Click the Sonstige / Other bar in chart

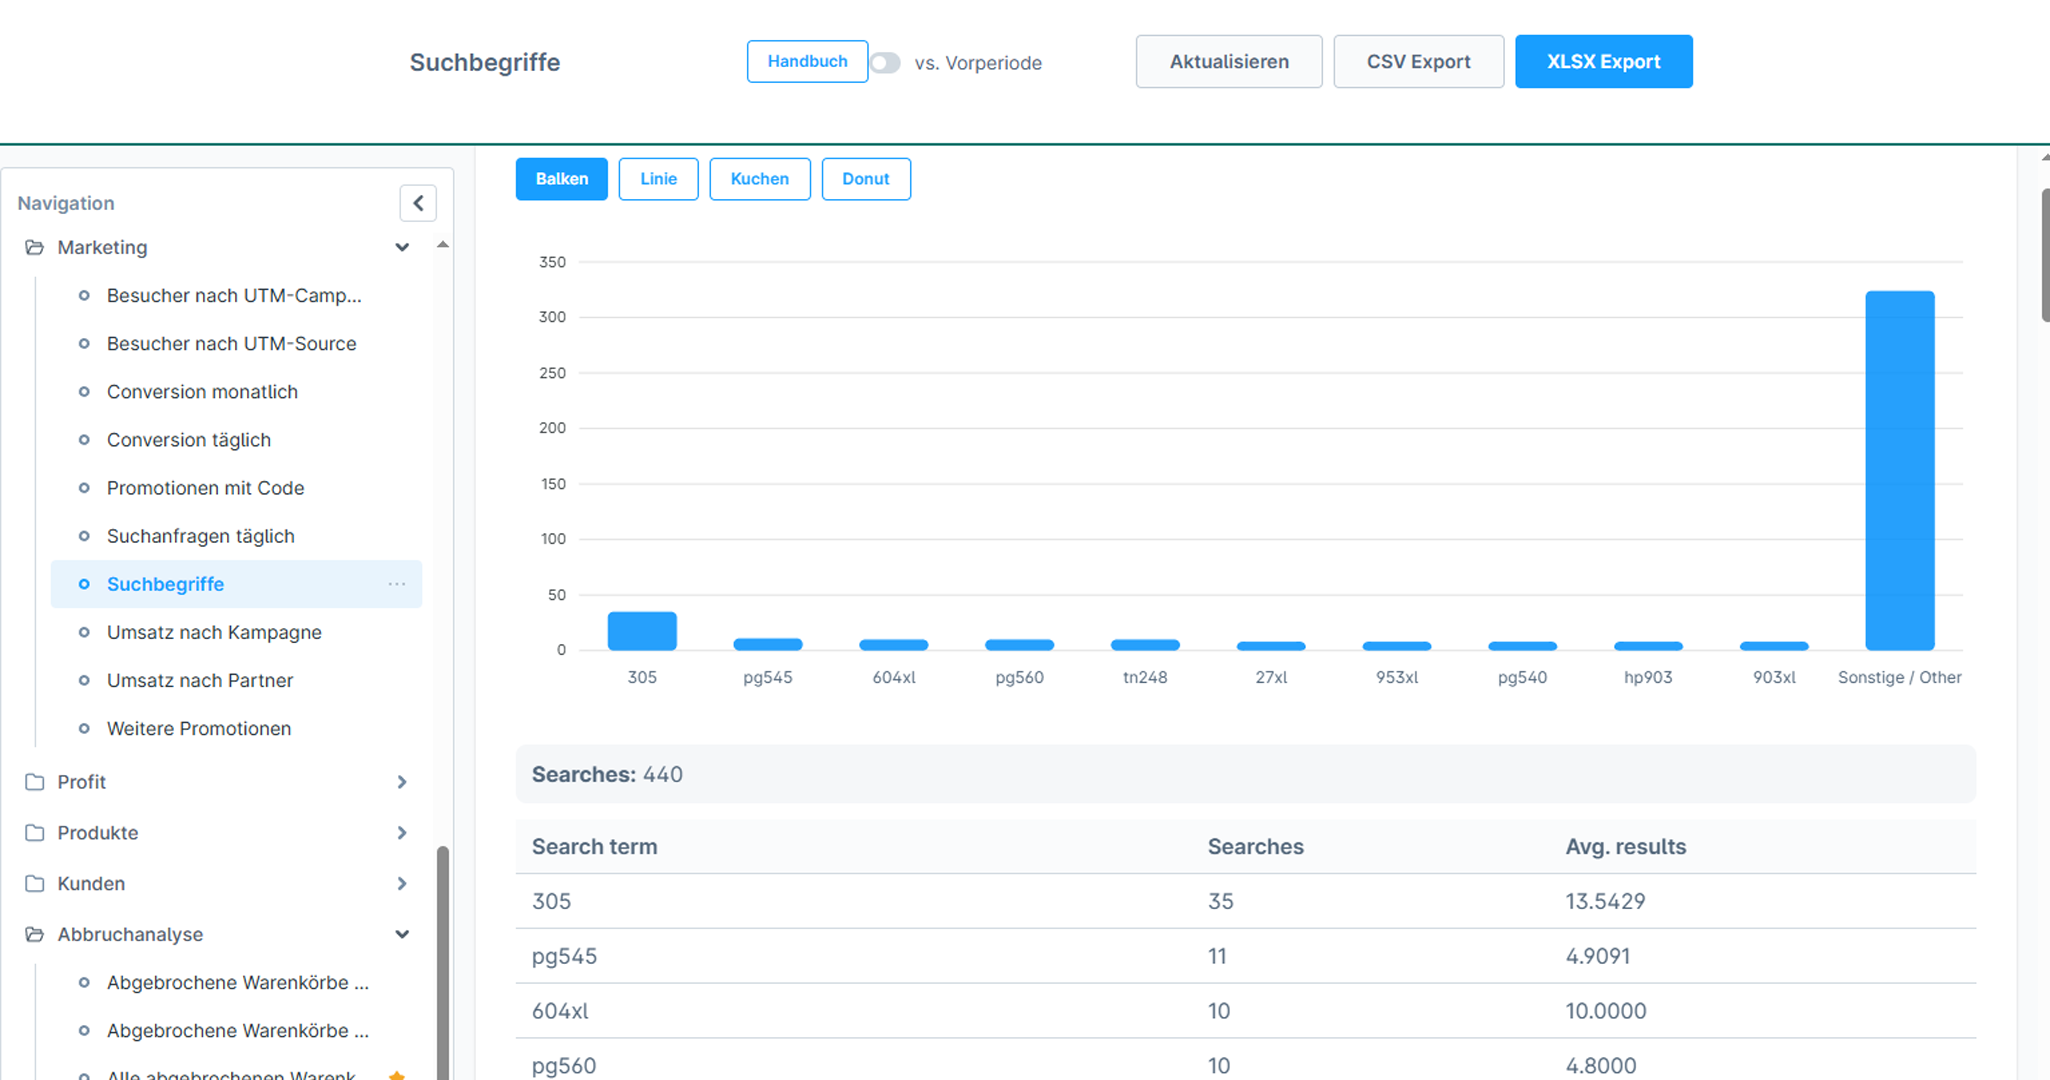coord(1900,471)
